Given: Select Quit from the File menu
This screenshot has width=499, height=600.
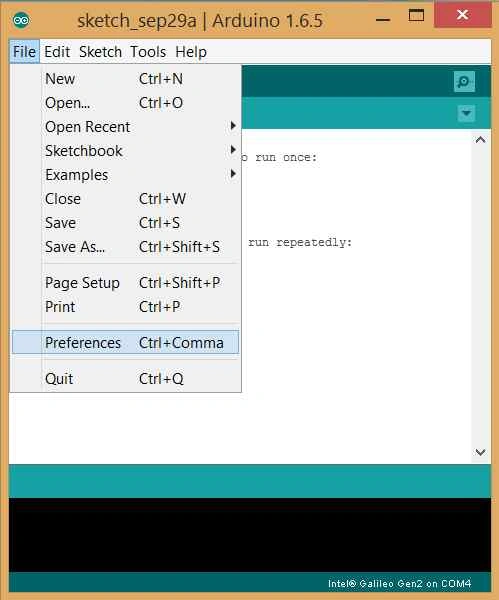Looking at the screenshot, I should coord(126,379).
